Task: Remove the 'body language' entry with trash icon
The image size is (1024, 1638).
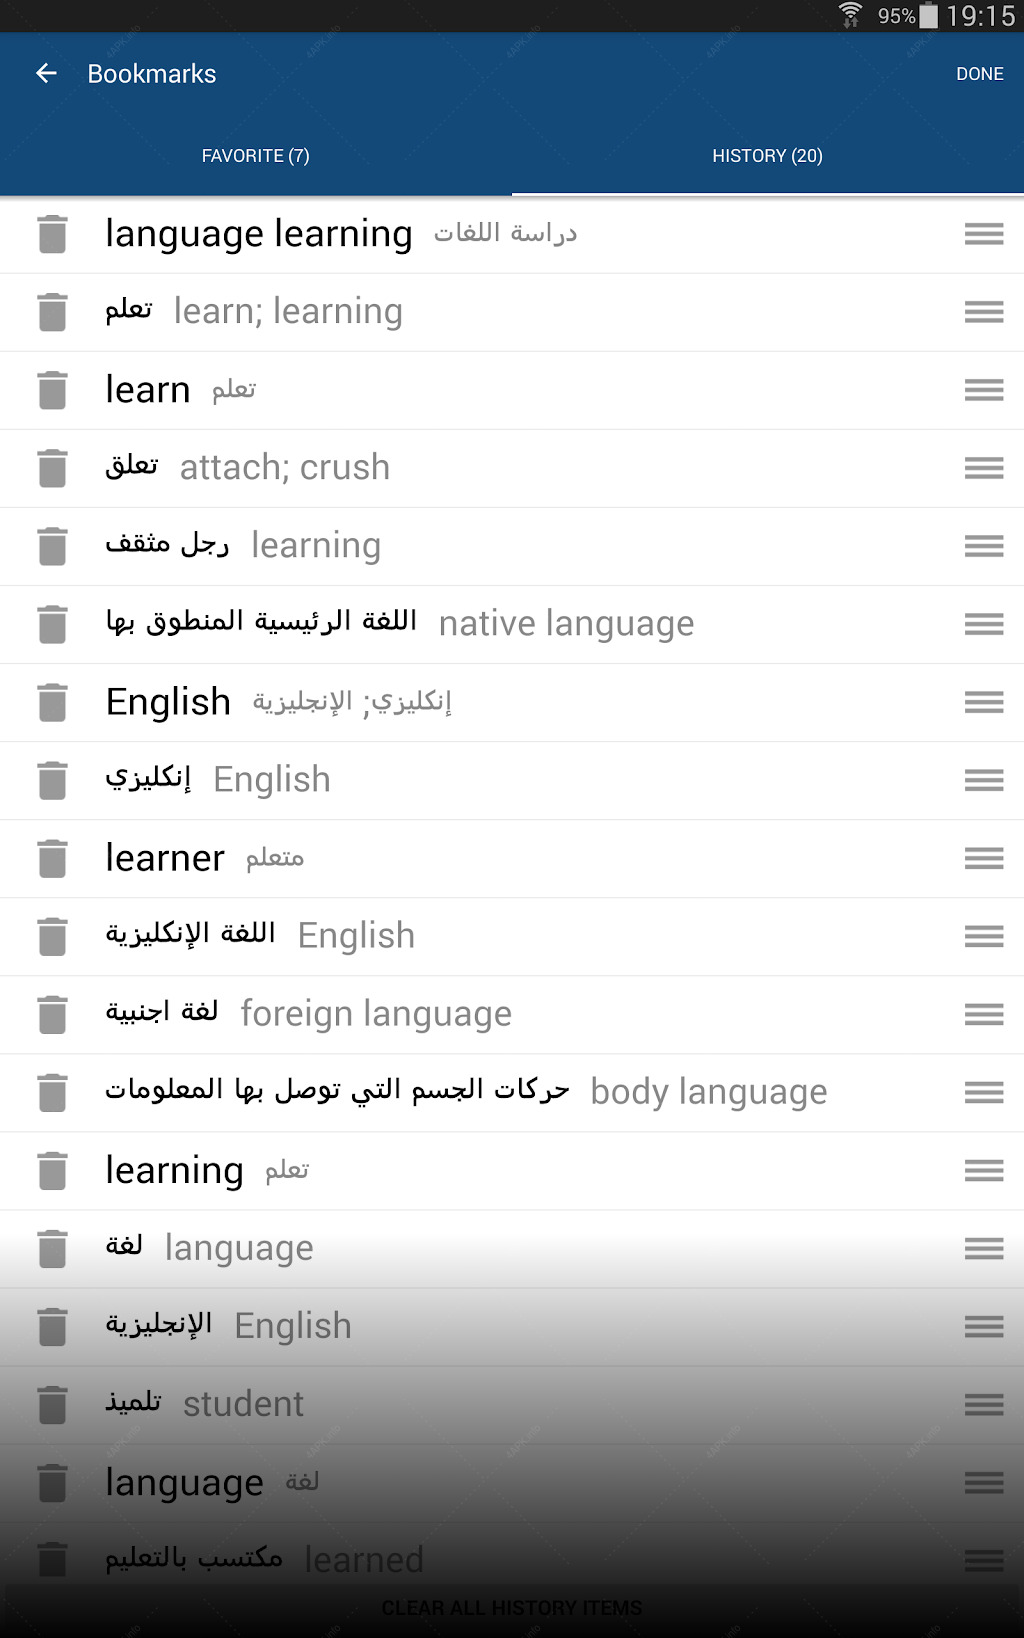Action: (52, 1092)
